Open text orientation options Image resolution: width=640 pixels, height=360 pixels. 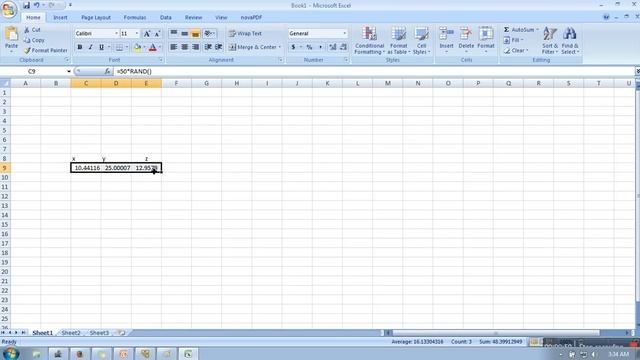coord(209,33)
